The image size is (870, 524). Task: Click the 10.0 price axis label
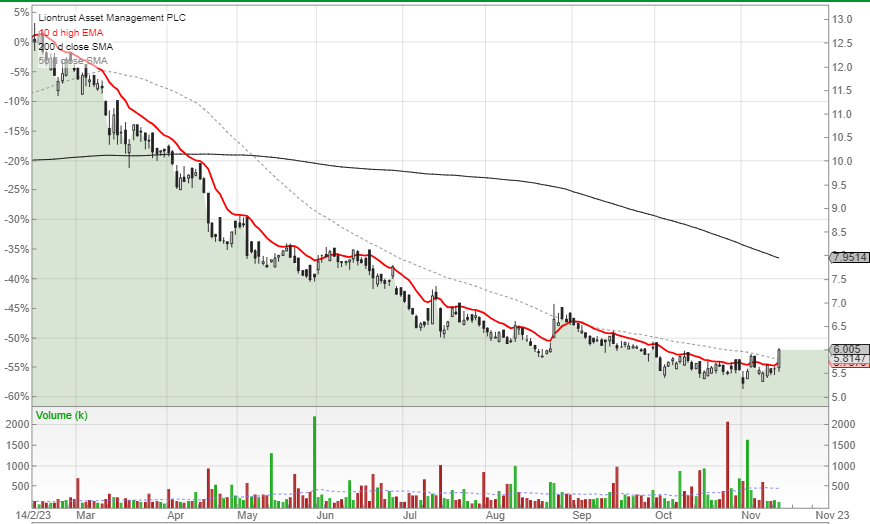(842, 161)
